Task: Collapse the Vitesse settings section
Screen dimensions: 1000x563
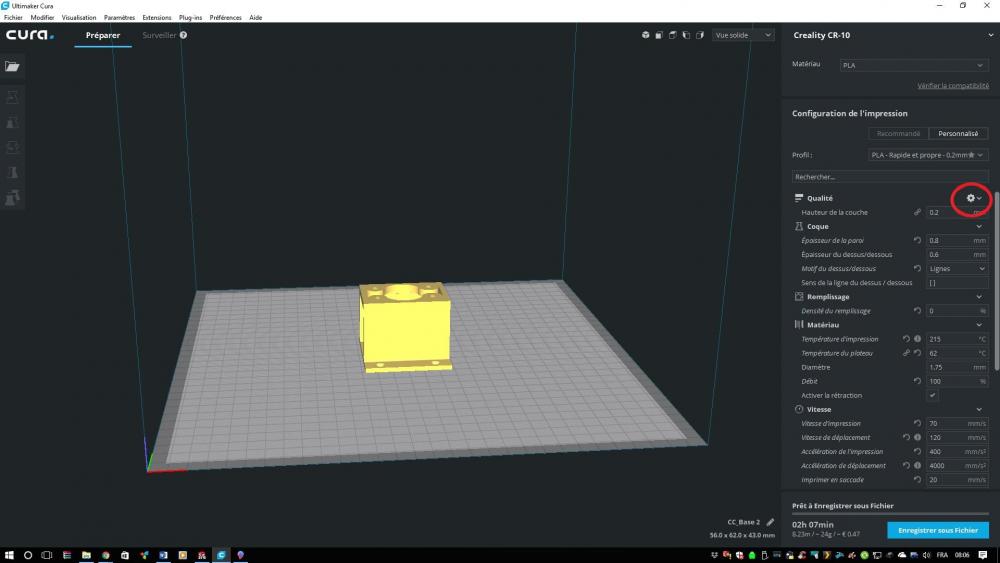Action: point(979,409)
